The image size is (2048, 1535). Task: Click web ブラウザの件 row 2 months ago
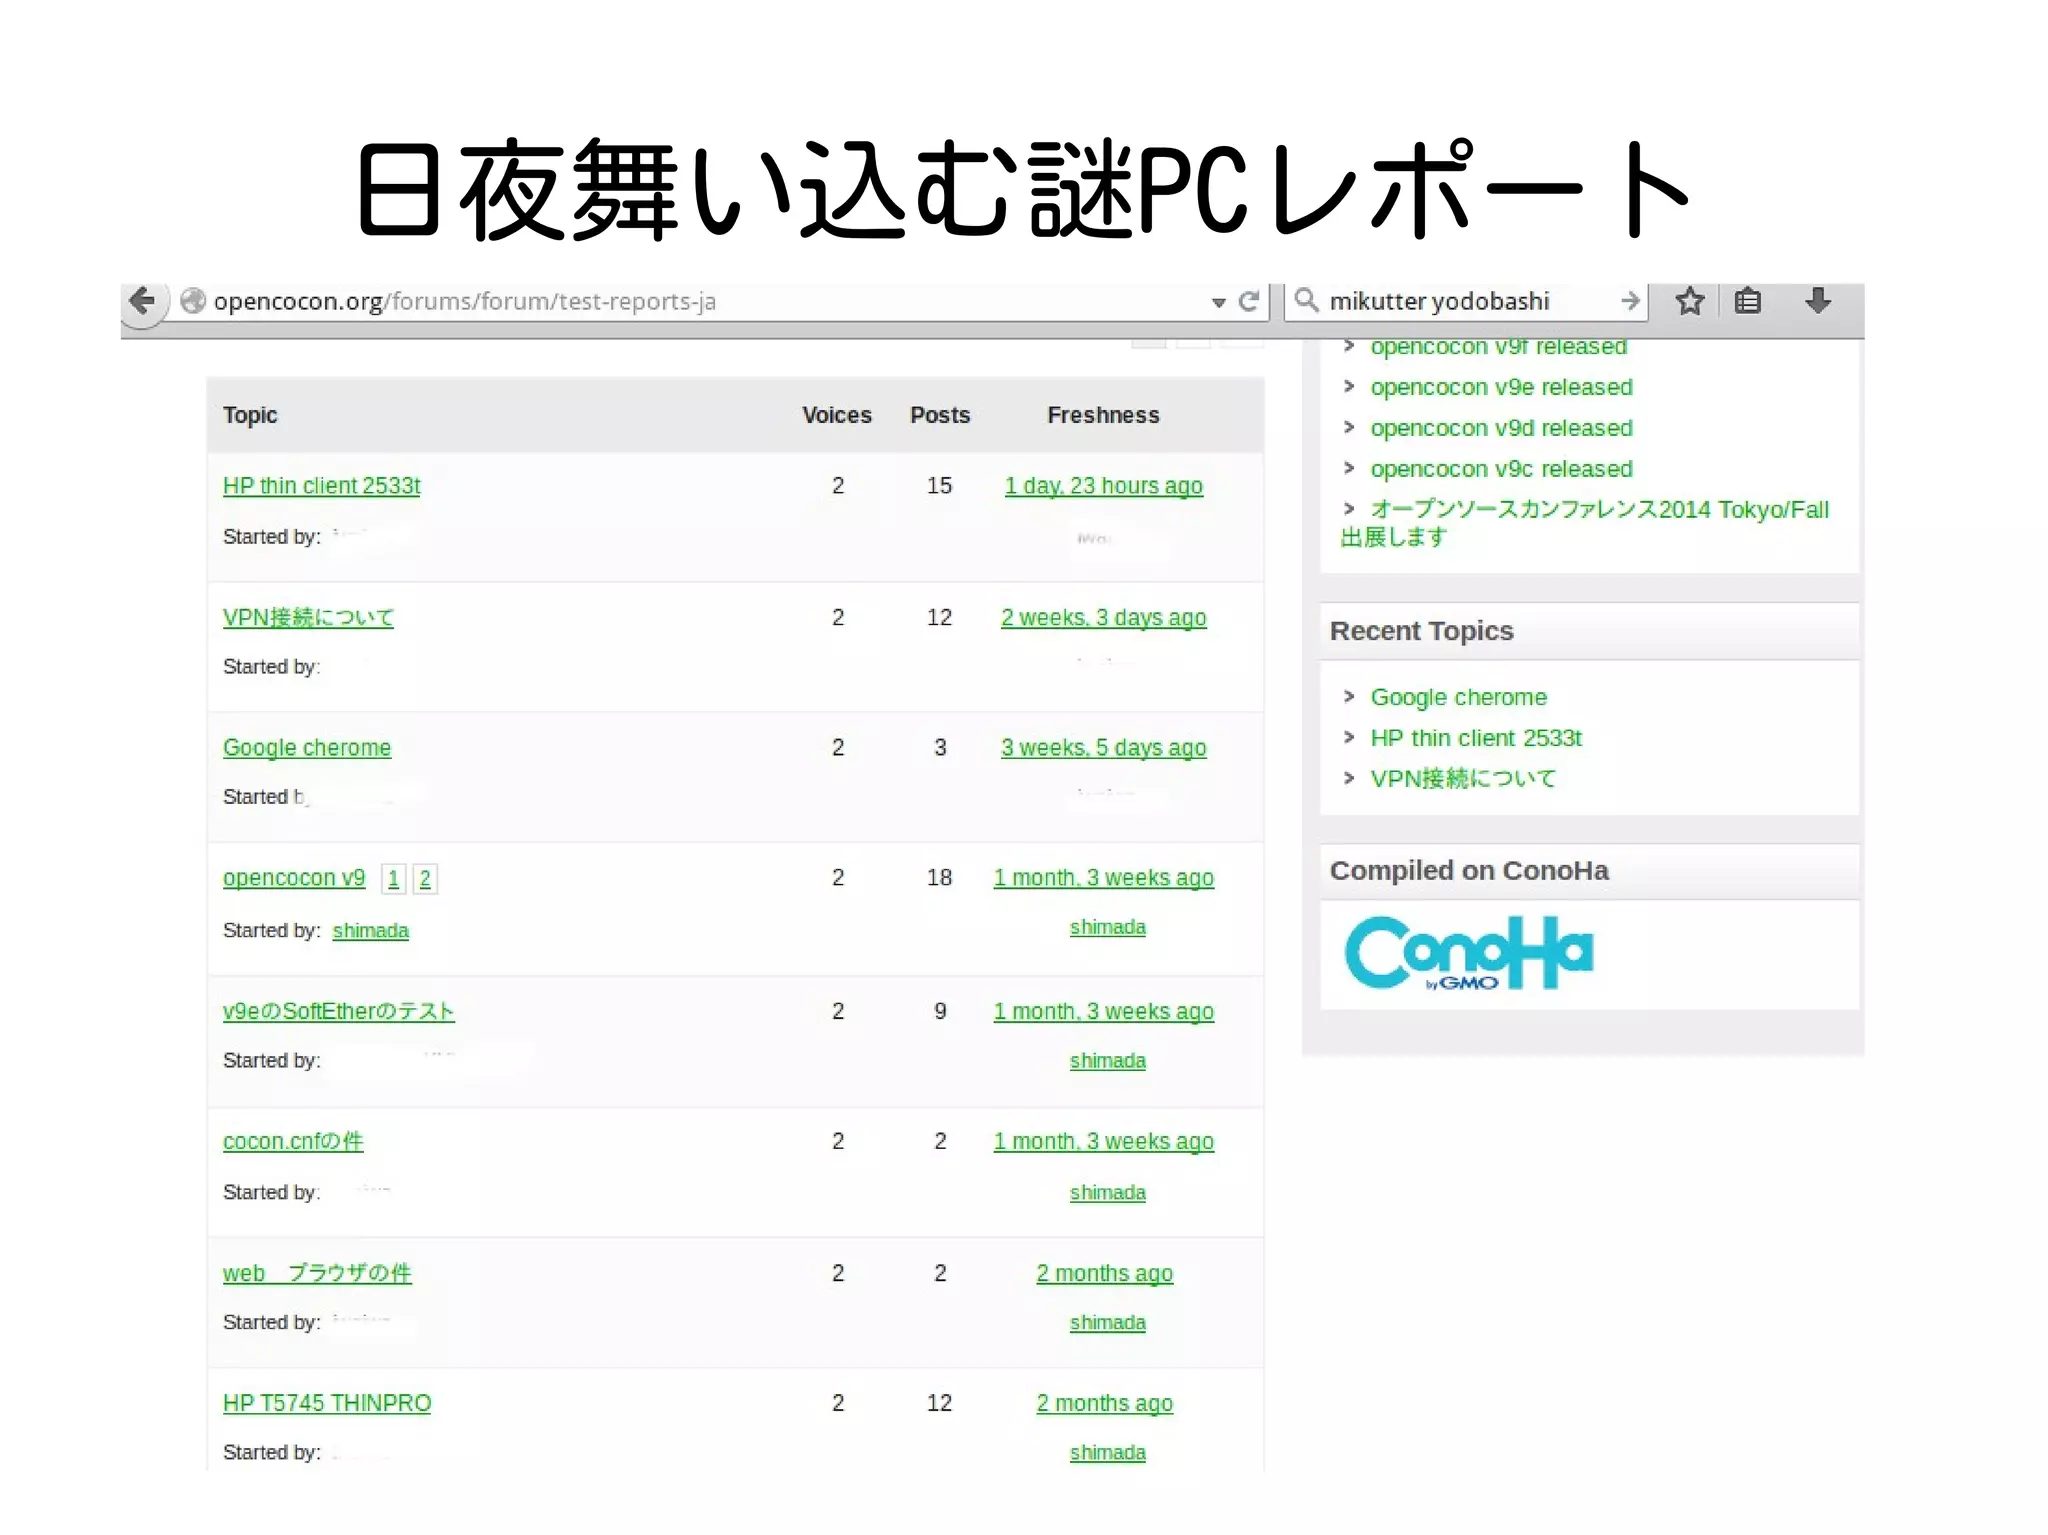point(1105,1274)
